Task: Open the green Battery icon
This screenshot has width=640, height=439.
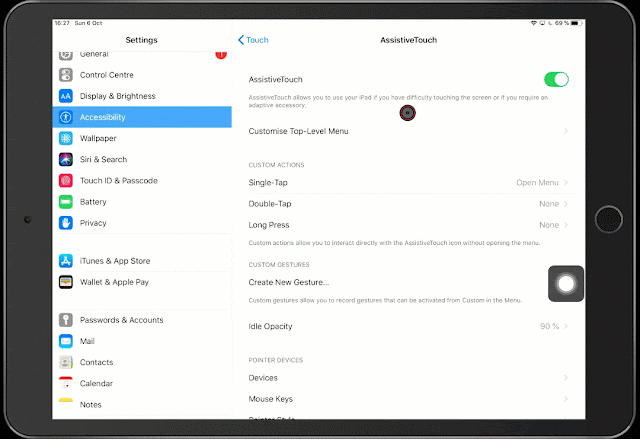Action: (x=66, y=202)
